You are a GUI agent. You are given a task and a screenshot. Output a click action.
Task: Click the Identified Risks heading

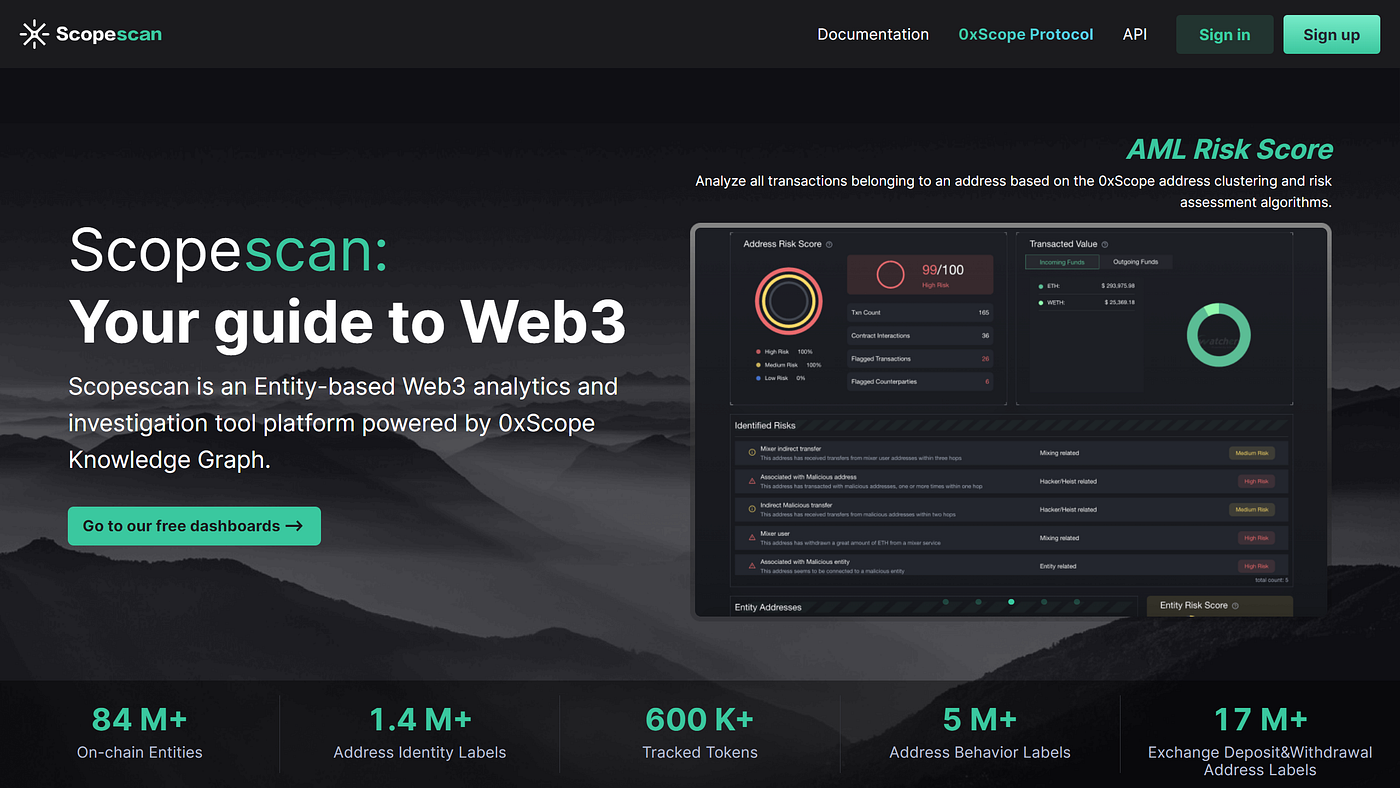click(x=765, y=426)
